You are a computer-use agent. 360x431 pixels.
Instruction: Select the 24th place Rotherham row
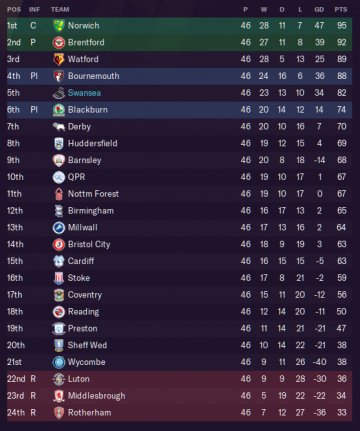(x=179, y=413)
